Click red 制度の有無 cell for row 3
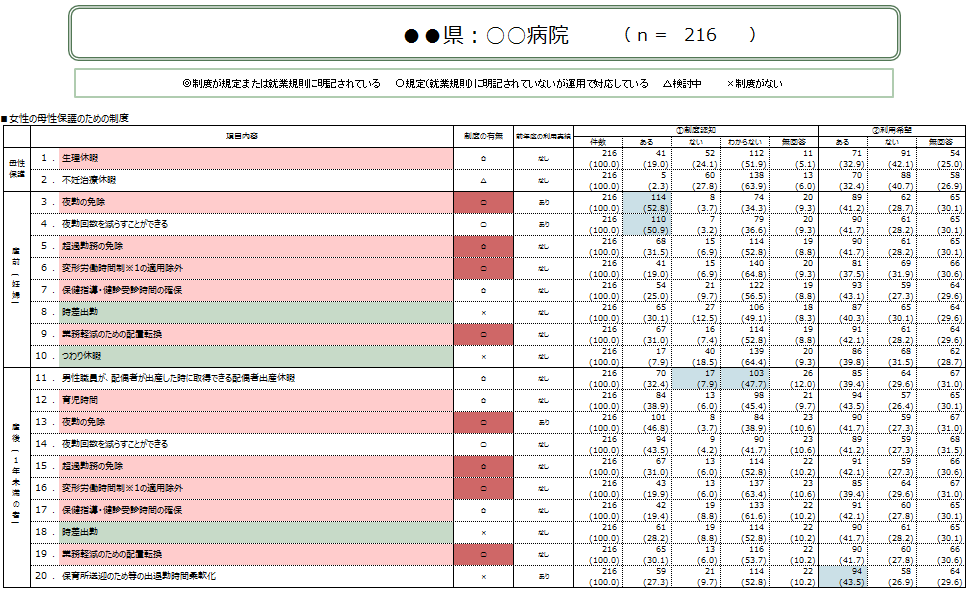Image resolution: width=968 pixels, height=590 pixels. coord(483,202)
